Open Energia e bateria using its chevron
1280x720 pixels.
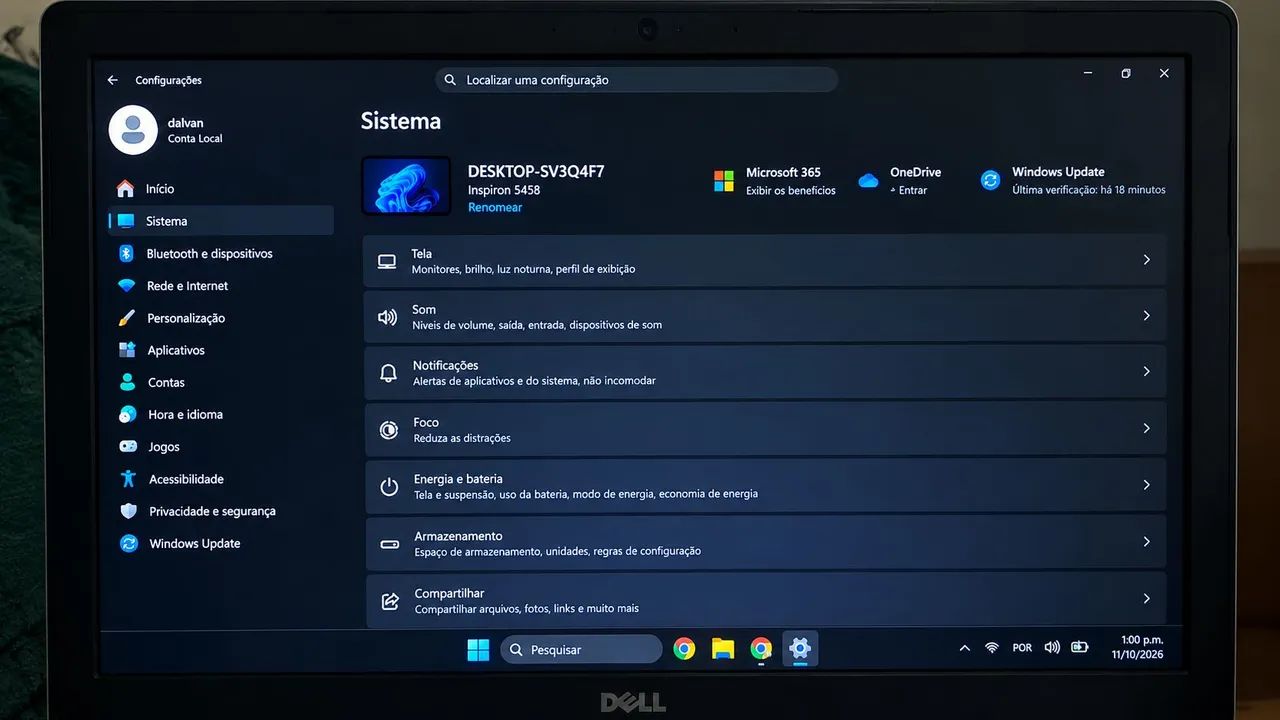1146,485
